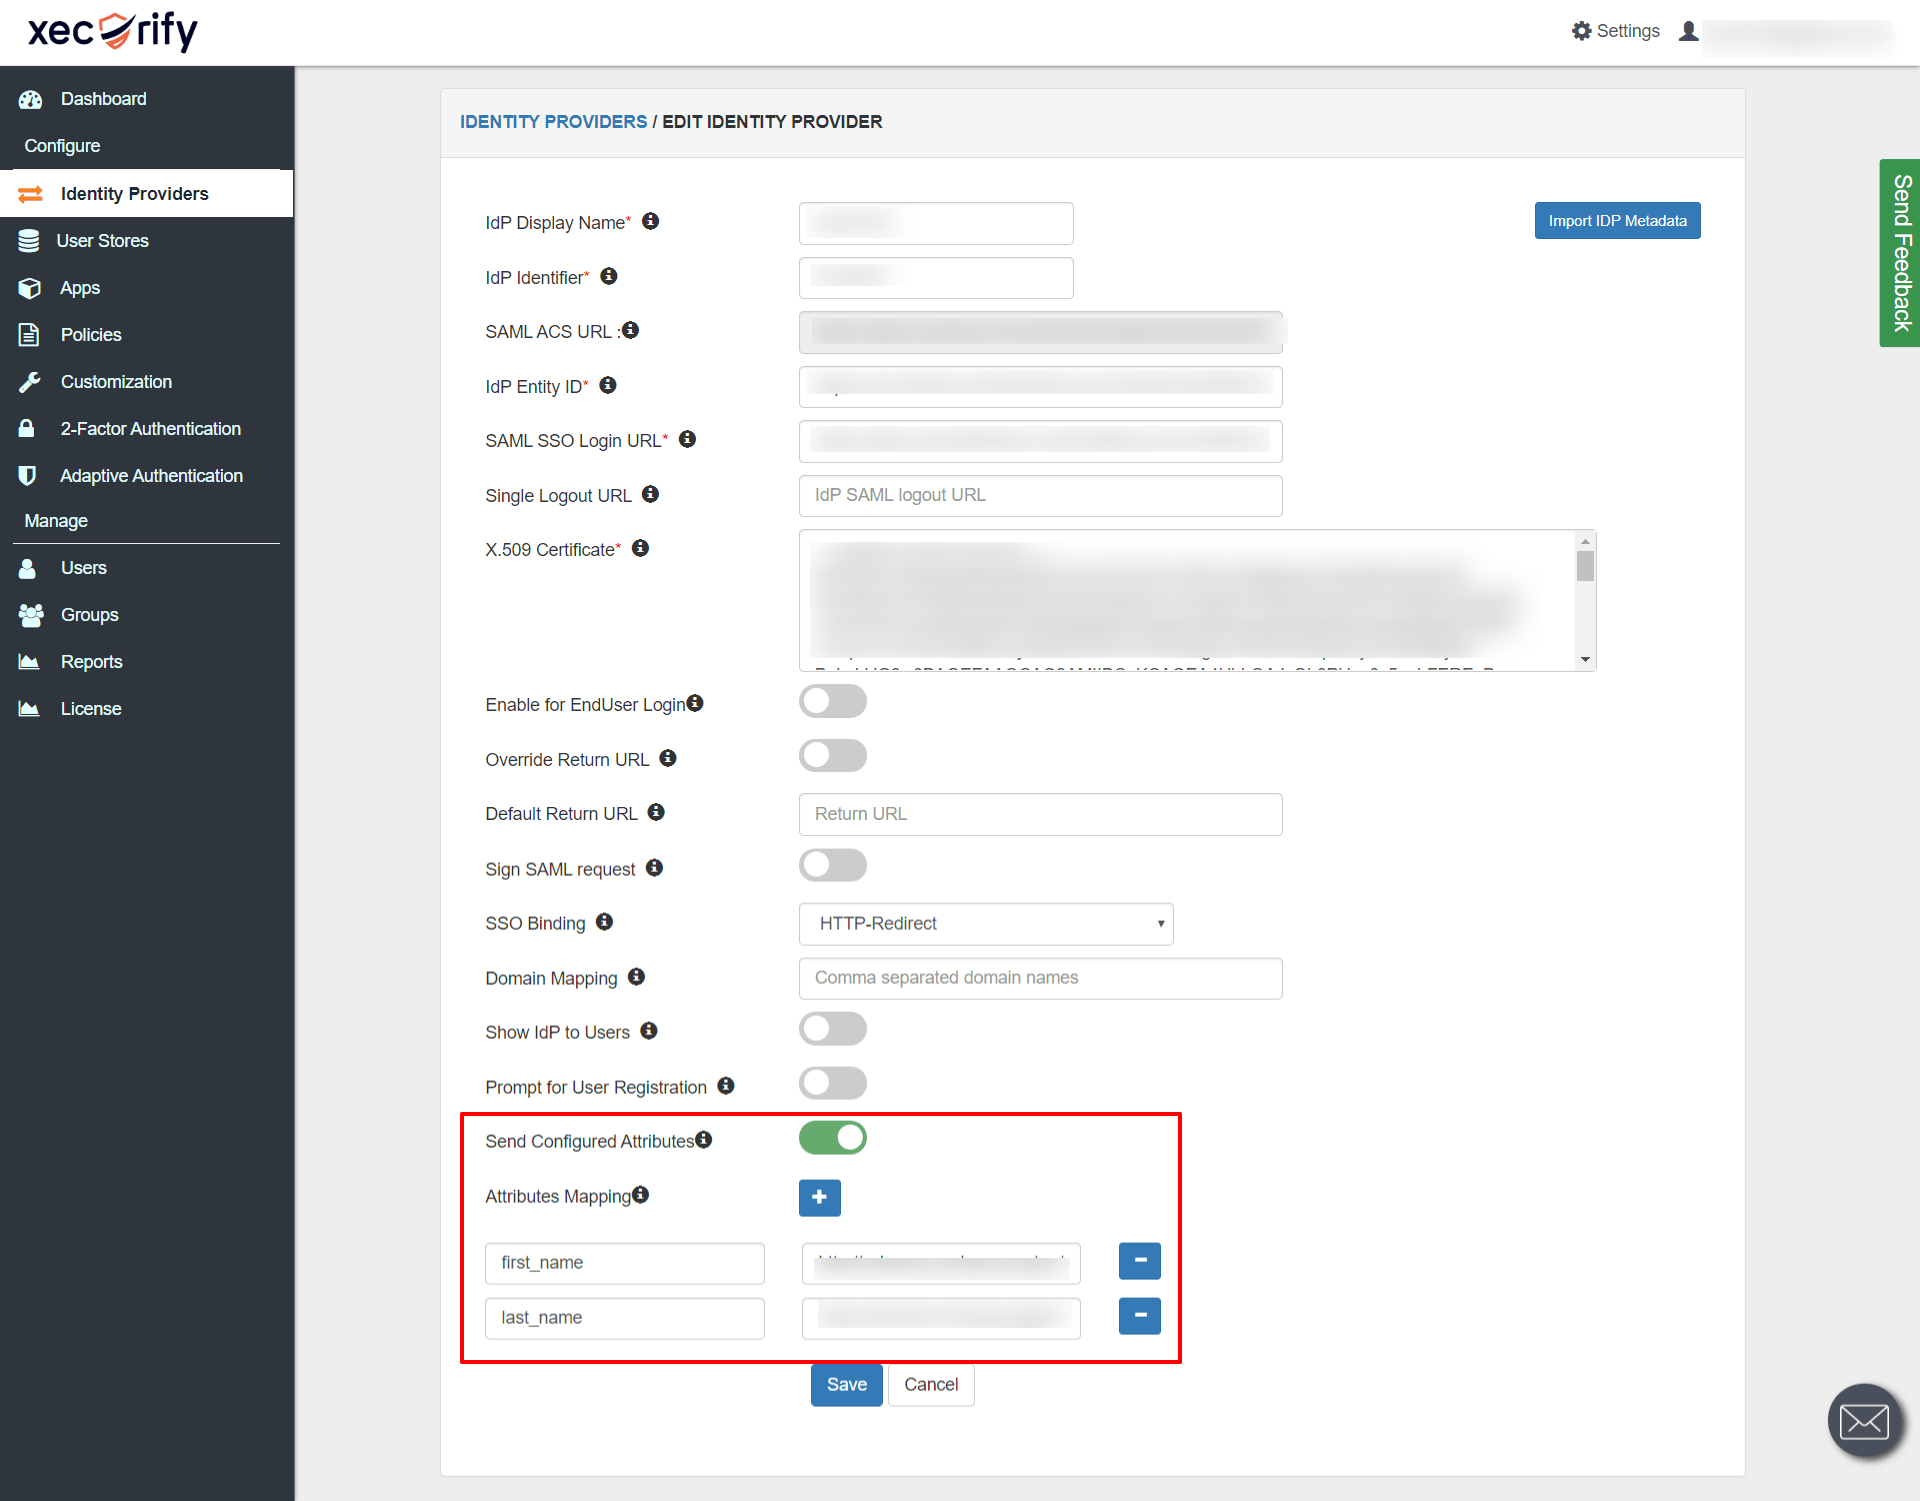
Task: Select the Identity Providers sidebar icon
Action: coord(30,193)
